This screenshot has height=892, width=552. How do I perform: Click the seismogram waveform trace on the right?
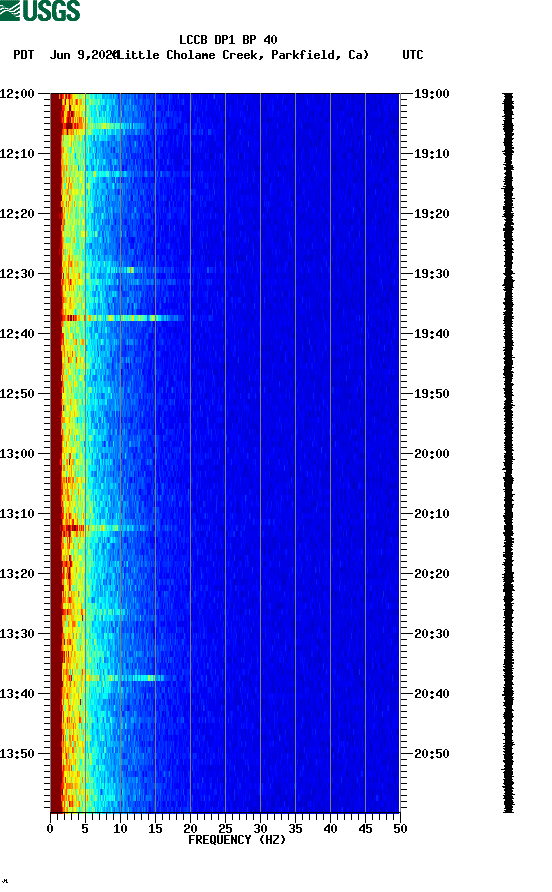[x=508, y=452]
